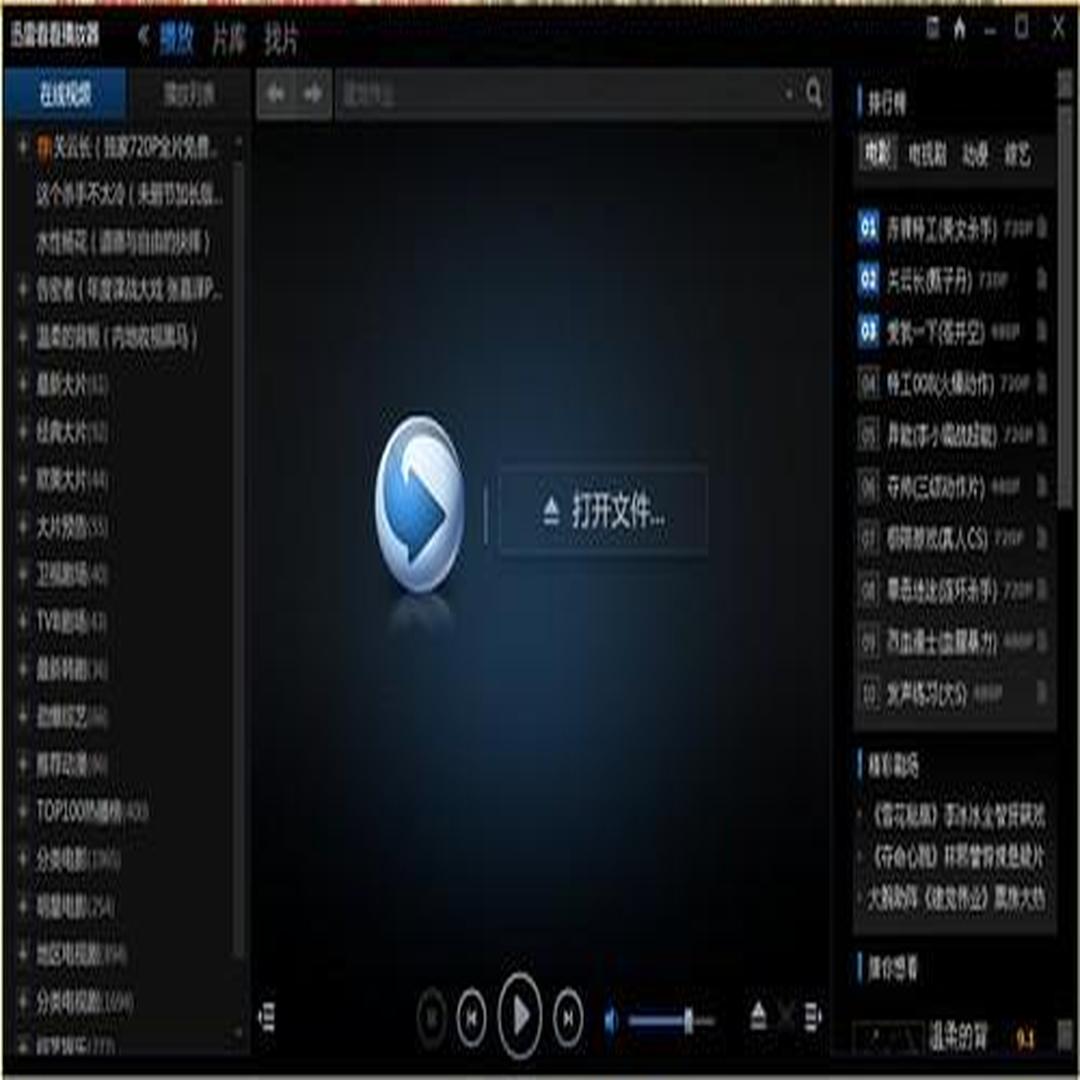The image size is (1080, 1080).
Task: Click the large play button
Action: pos(520,1015)
